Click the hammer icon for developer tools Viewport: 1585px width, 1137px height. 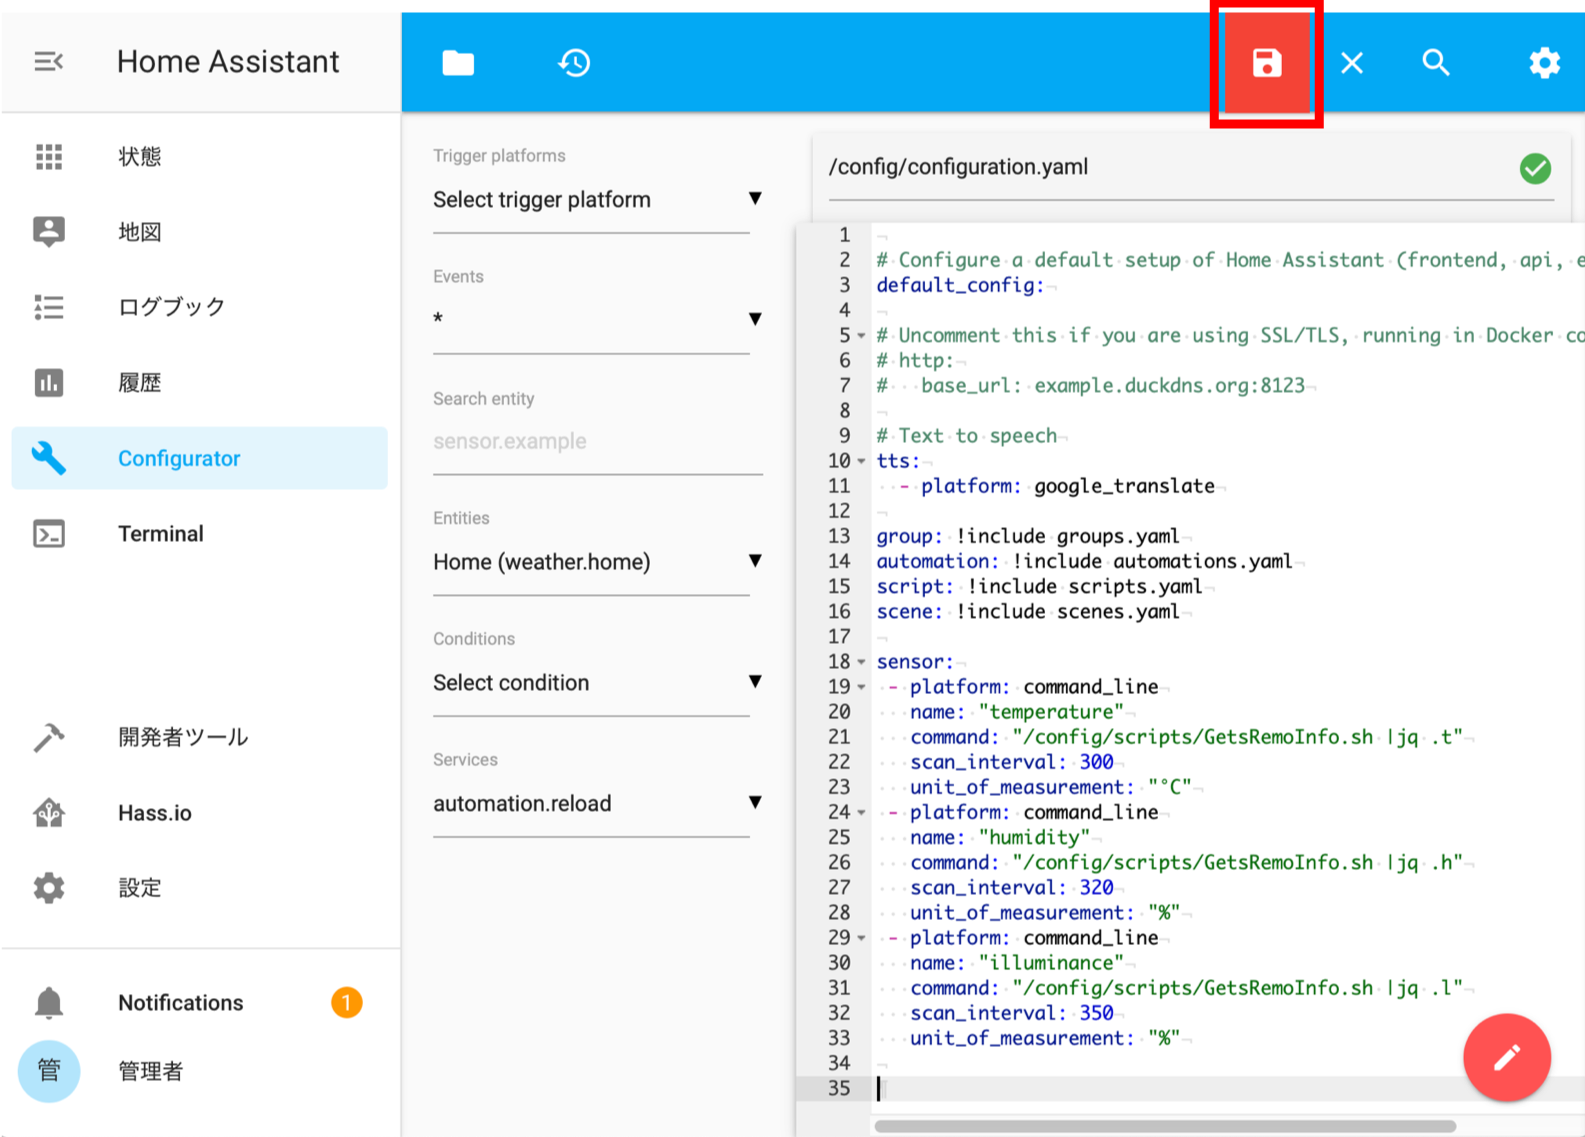tap(49, 737)
